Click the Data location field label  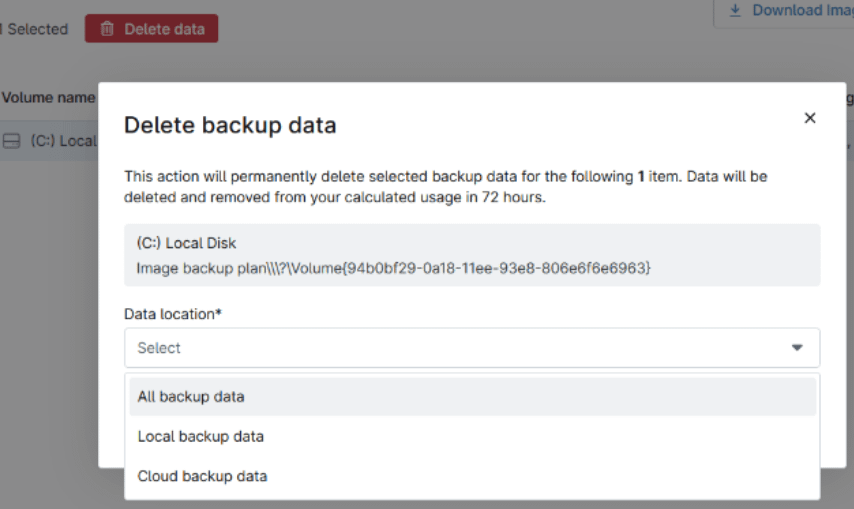(x=172, y=314)
